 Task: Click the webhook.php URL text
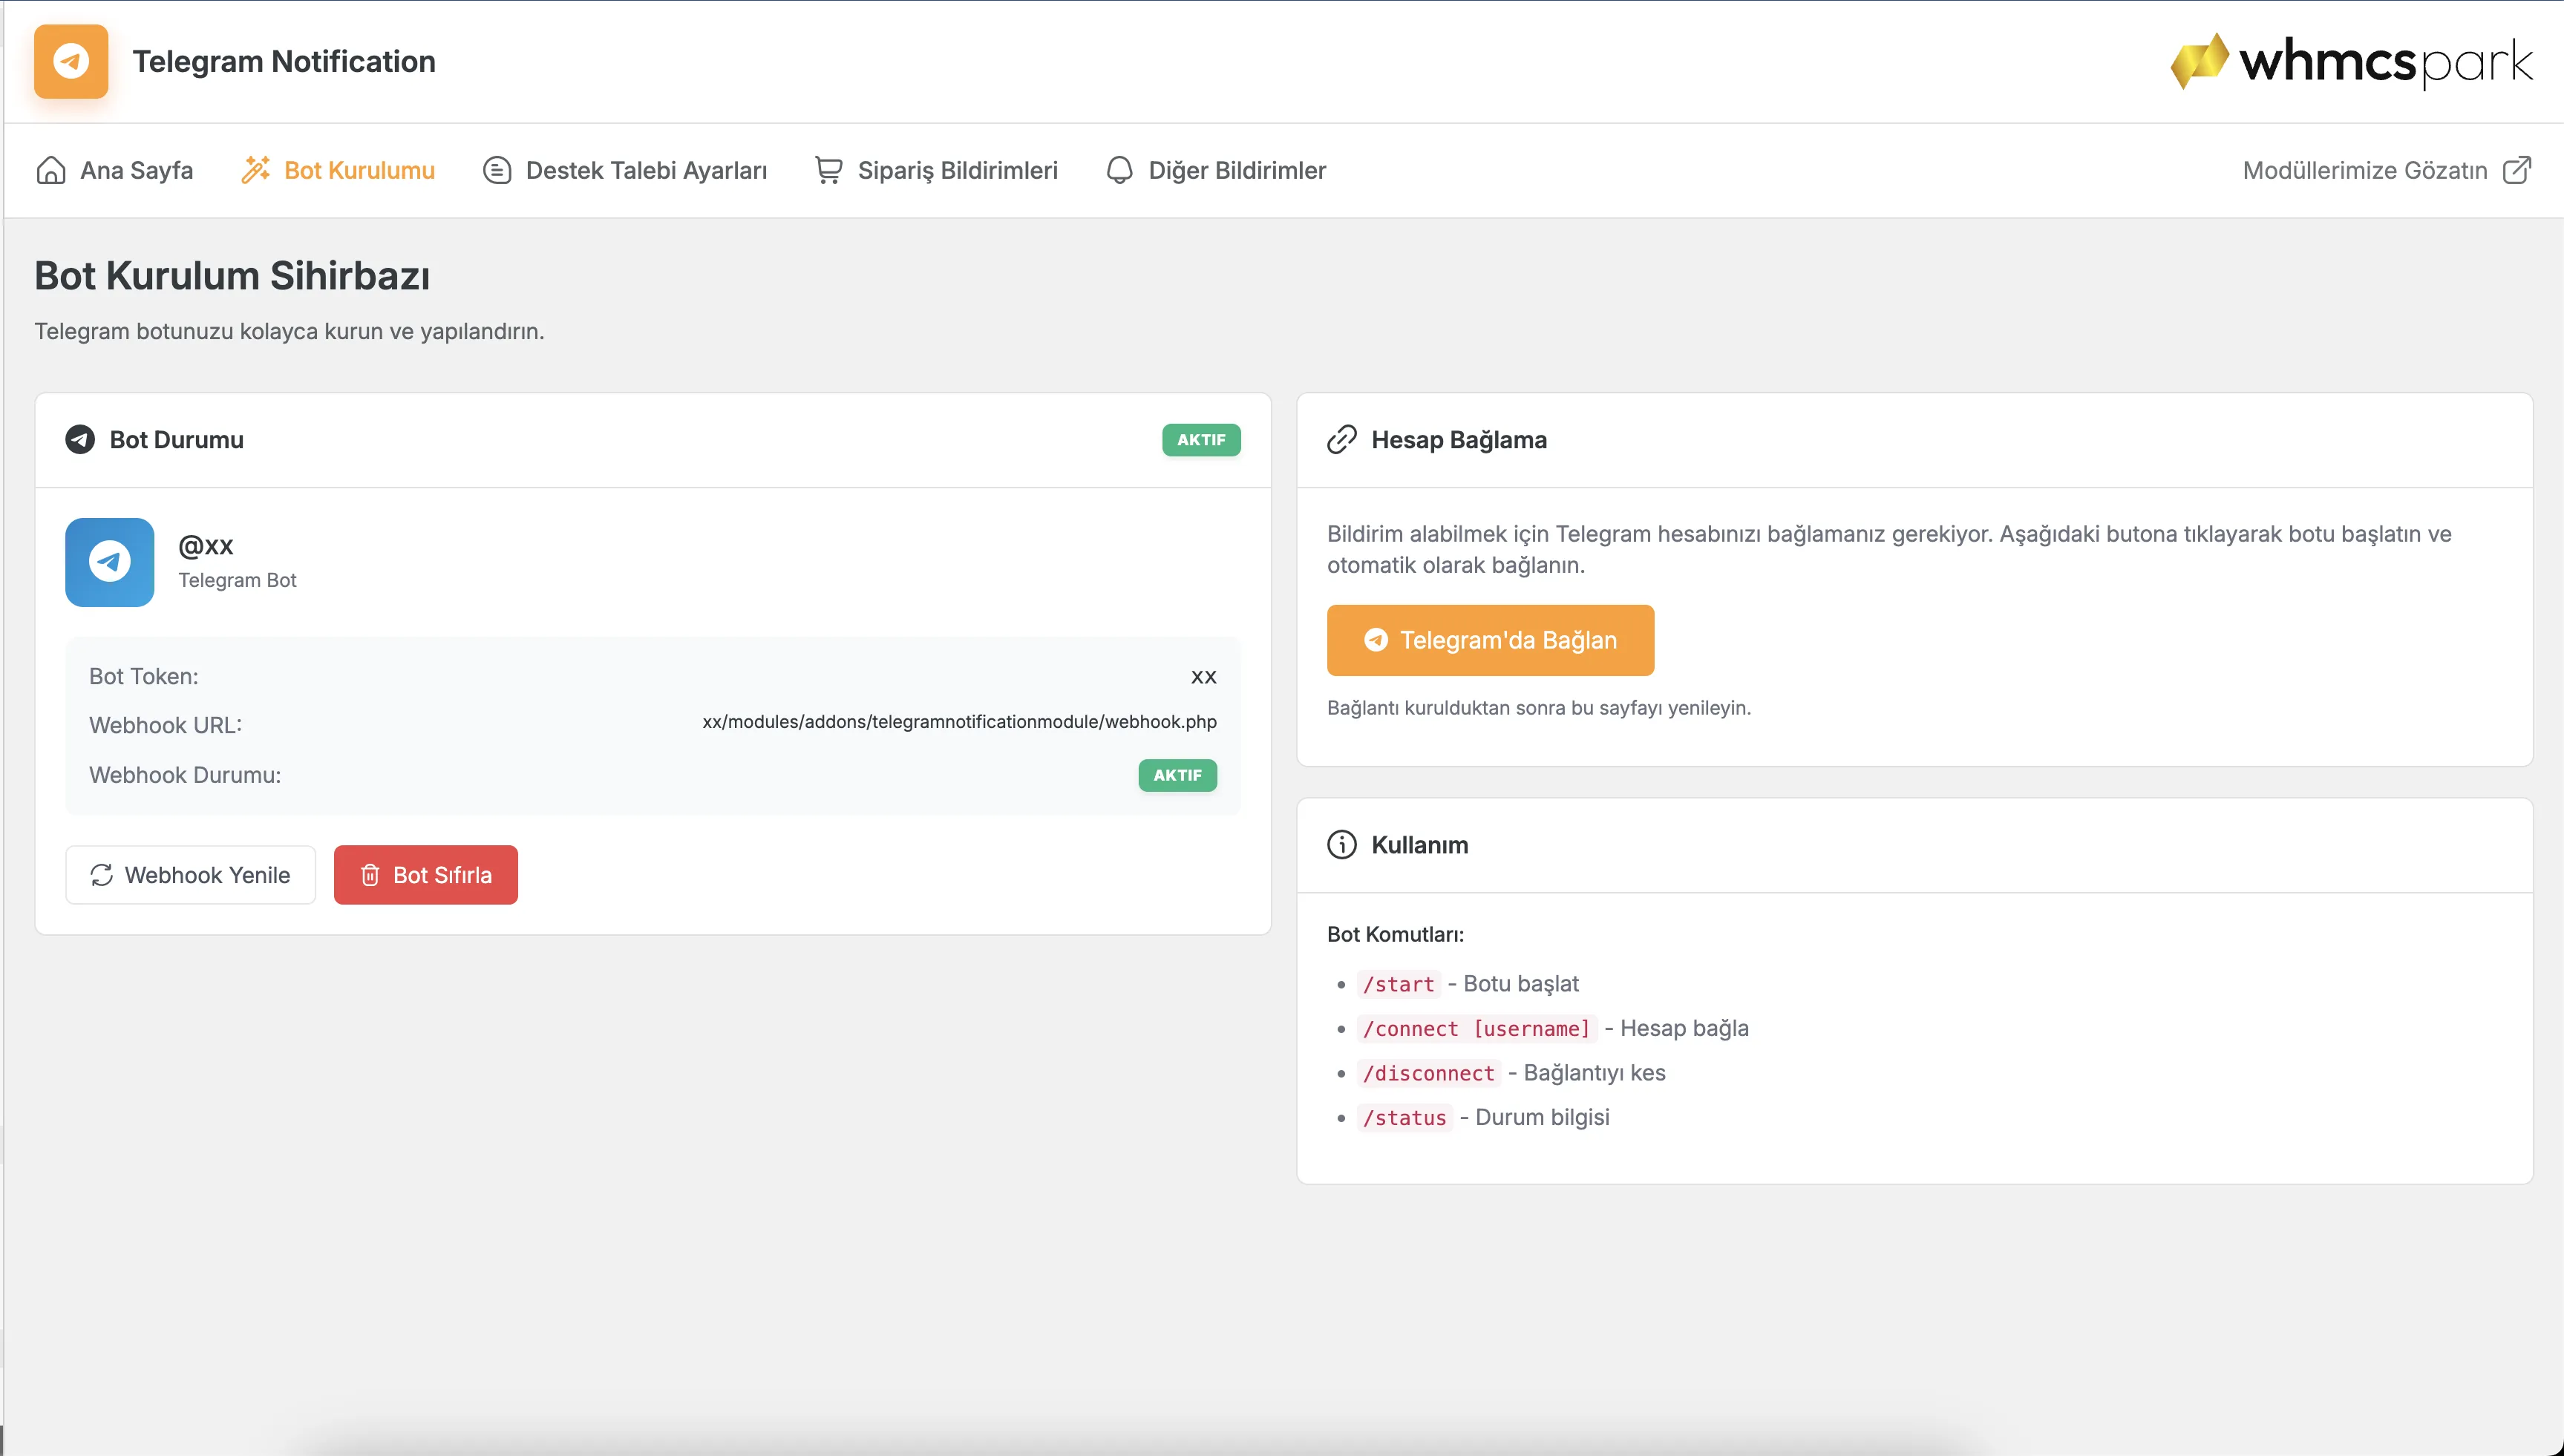click(959, 722)
